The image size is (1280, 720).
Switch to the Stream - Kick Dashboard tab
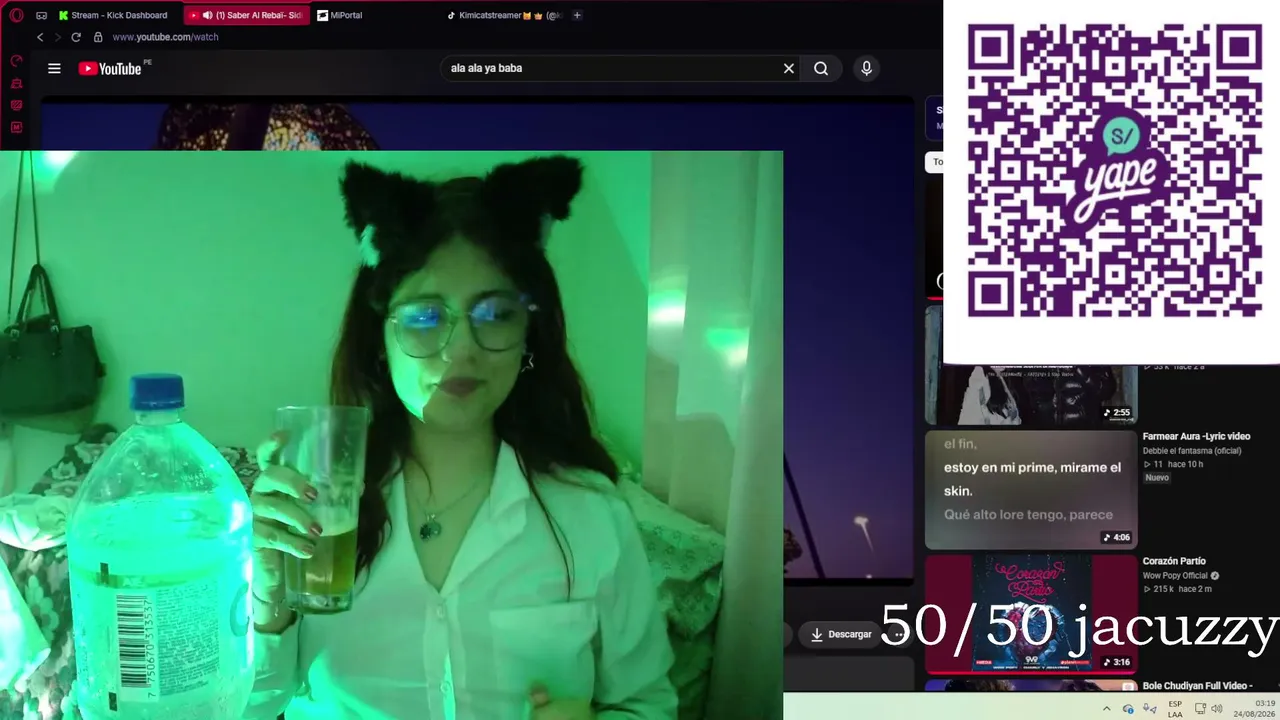tap(113, 15)
